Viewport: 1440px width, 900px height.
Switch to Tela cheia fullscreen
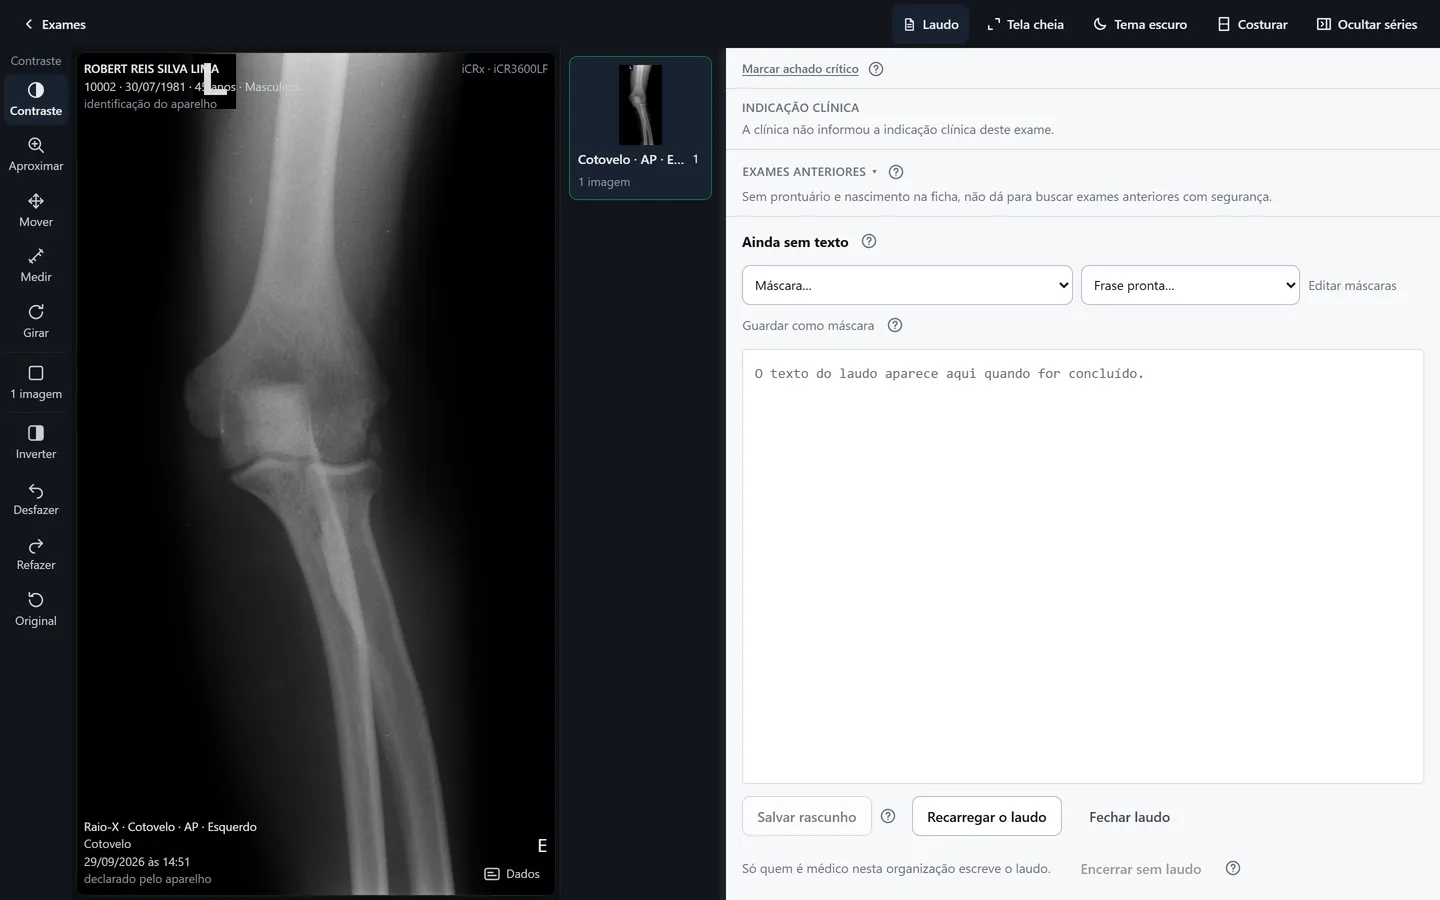pos(1025,24)
